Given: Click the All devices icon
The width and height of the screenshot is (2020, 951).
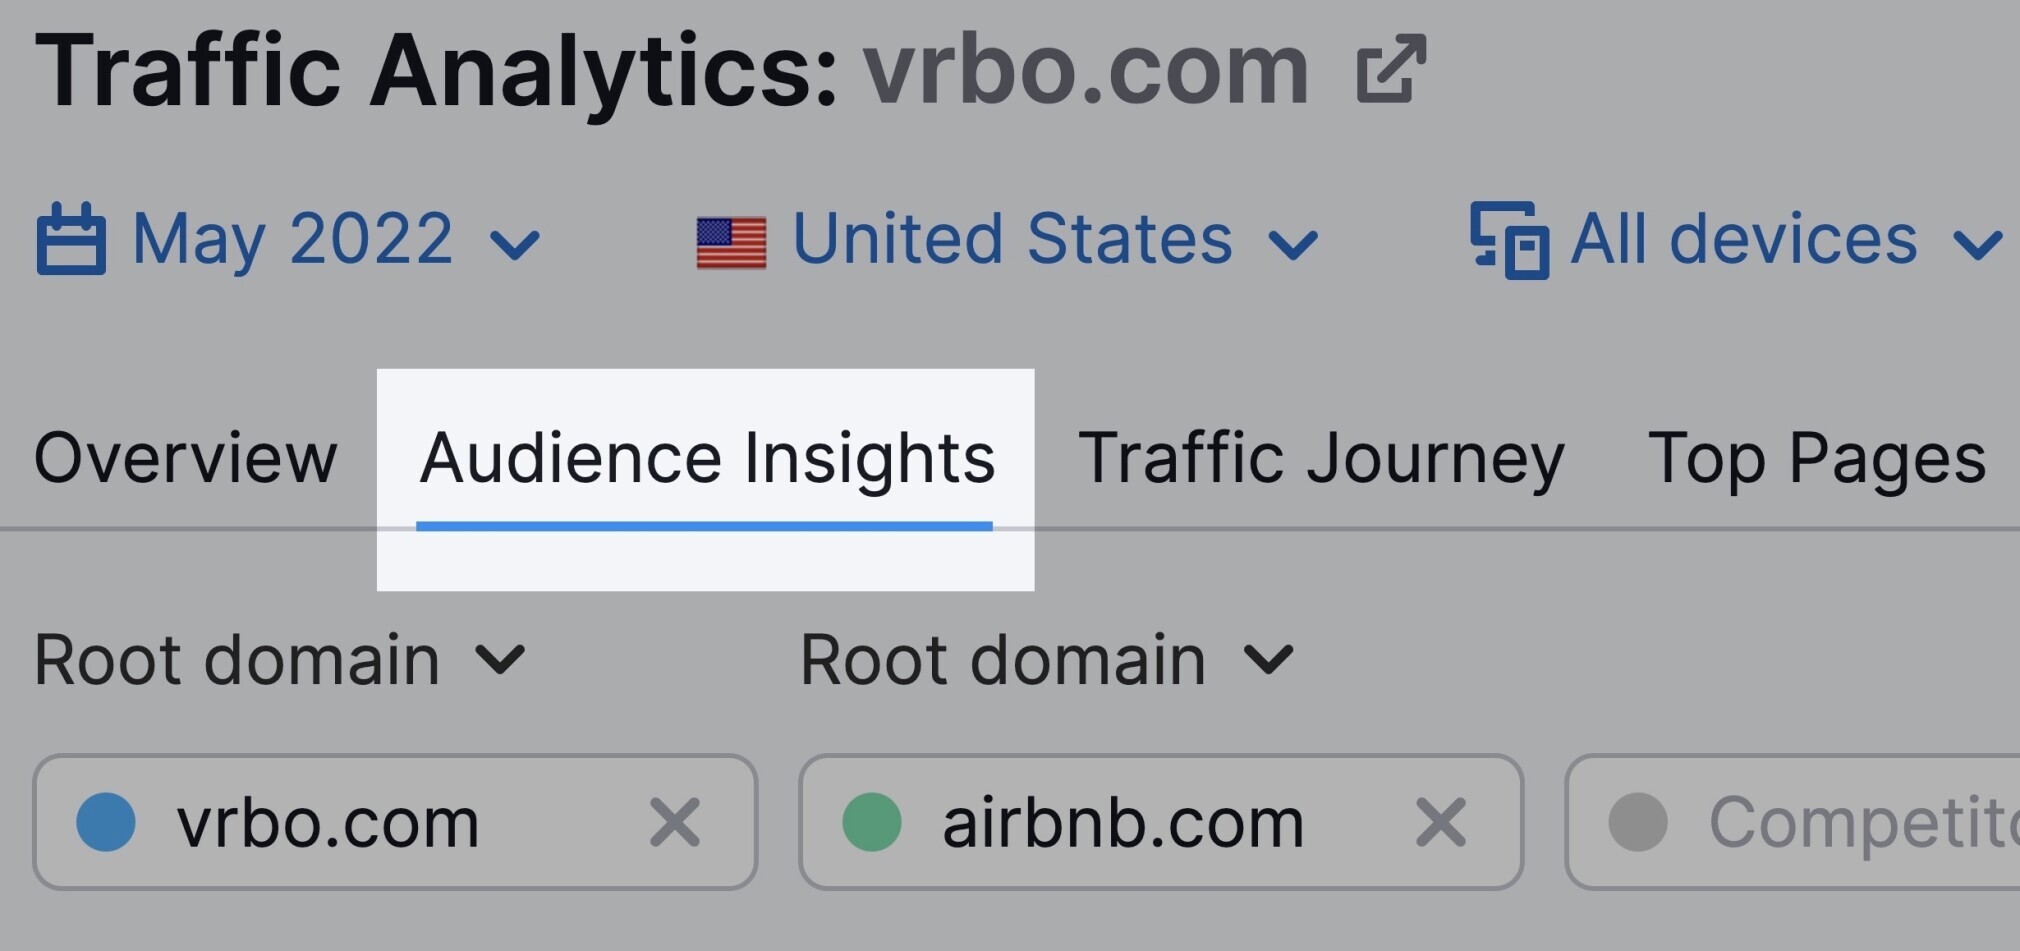Looking at the screenshot, I should (1509, 240).
